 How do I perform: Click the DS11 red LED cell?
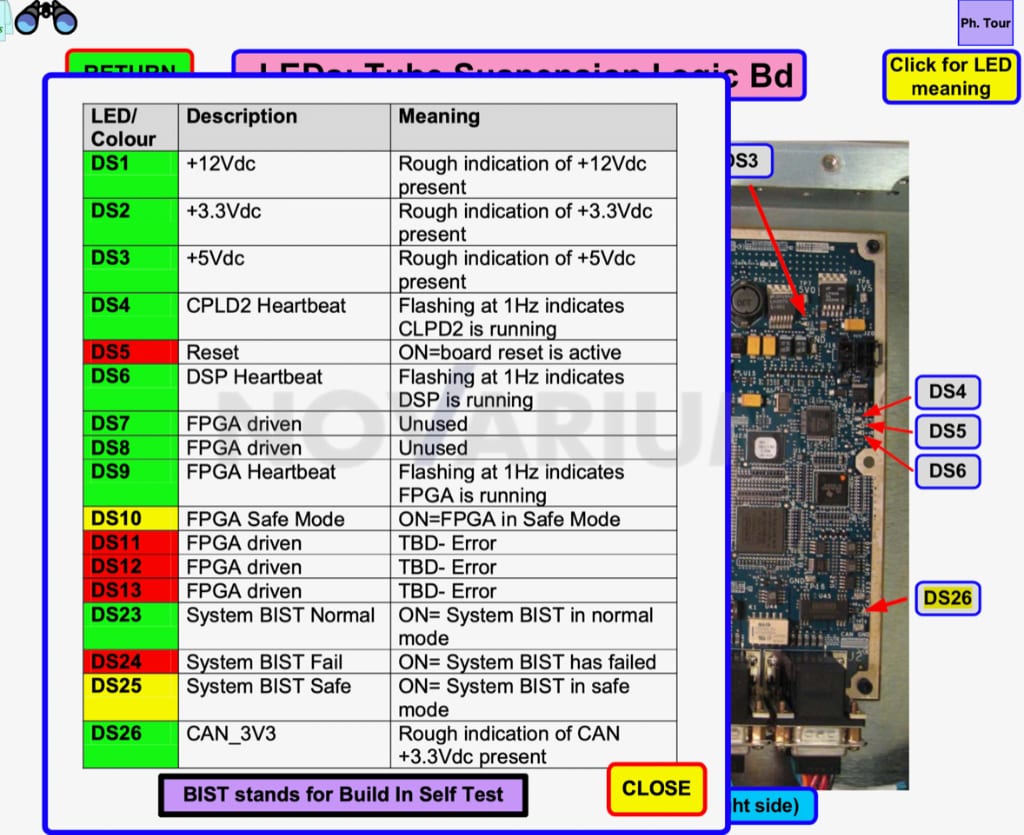[x=131, y=543]
